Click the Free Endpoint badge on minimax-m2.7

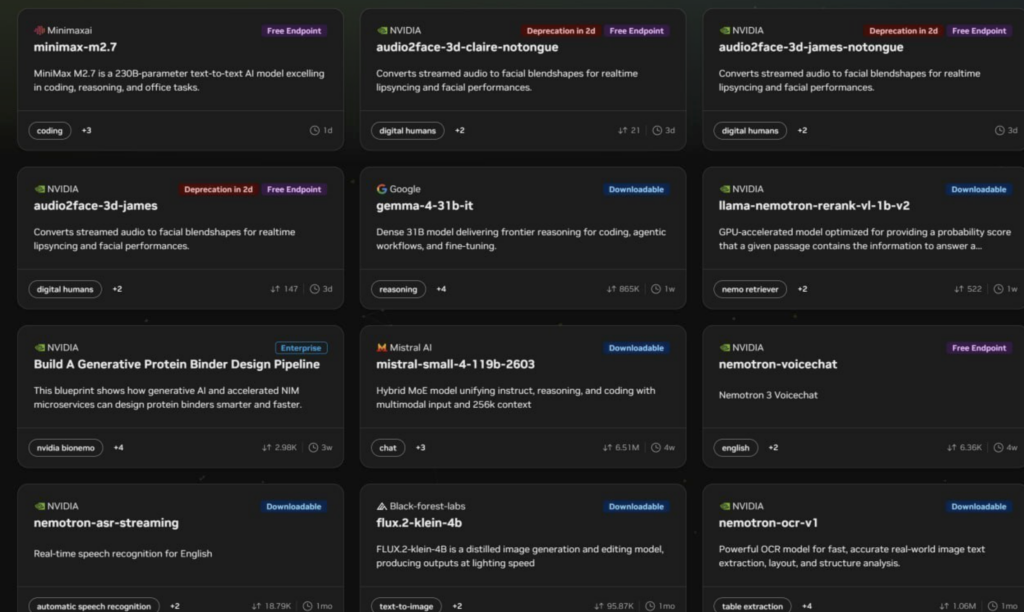pyautogui.click(x=294, y=31)
